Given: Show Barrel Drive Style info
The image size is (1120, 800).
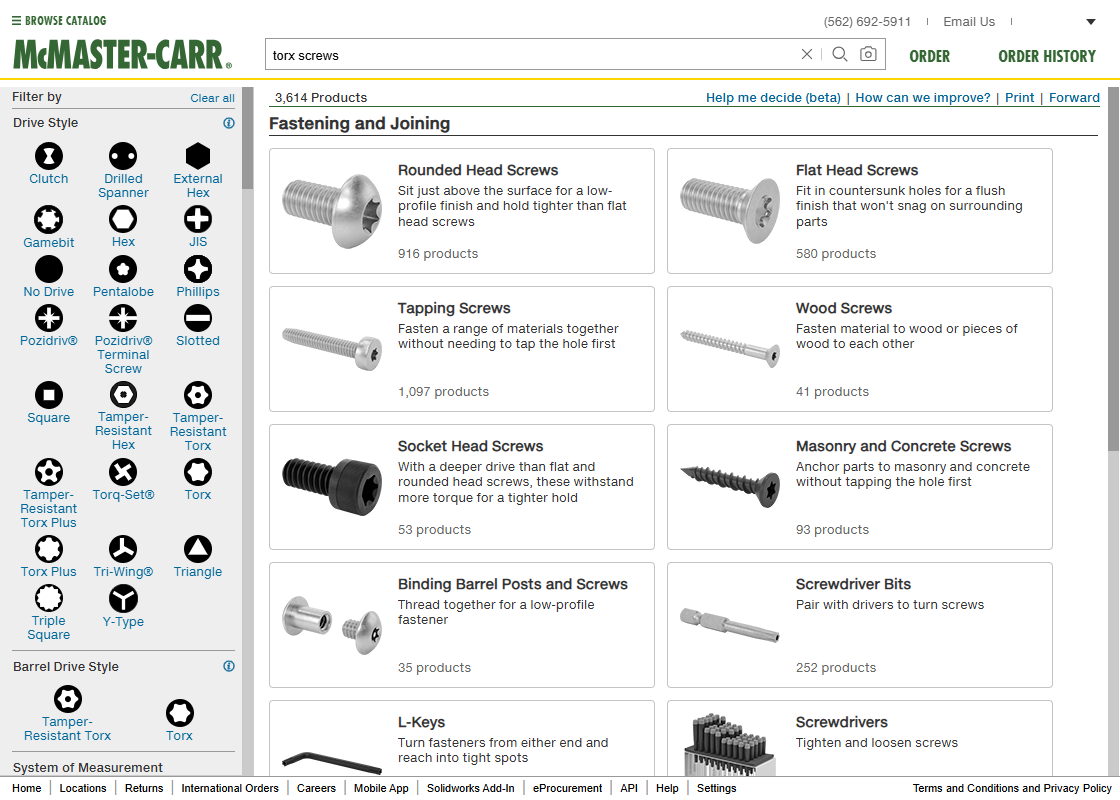Looking at the screenshot, I should pyautogui.click(x=229, y=666).
